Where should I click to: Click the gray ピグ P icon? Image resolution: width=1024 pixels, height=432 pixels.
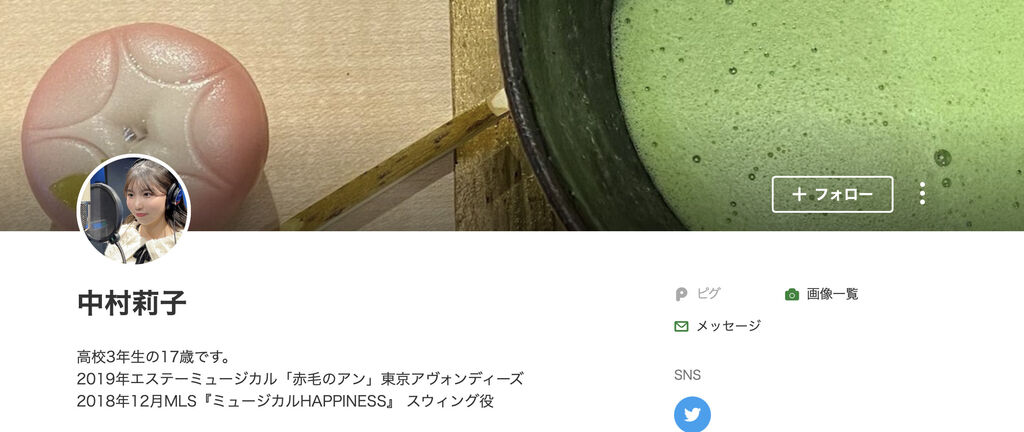pos(681,294)
